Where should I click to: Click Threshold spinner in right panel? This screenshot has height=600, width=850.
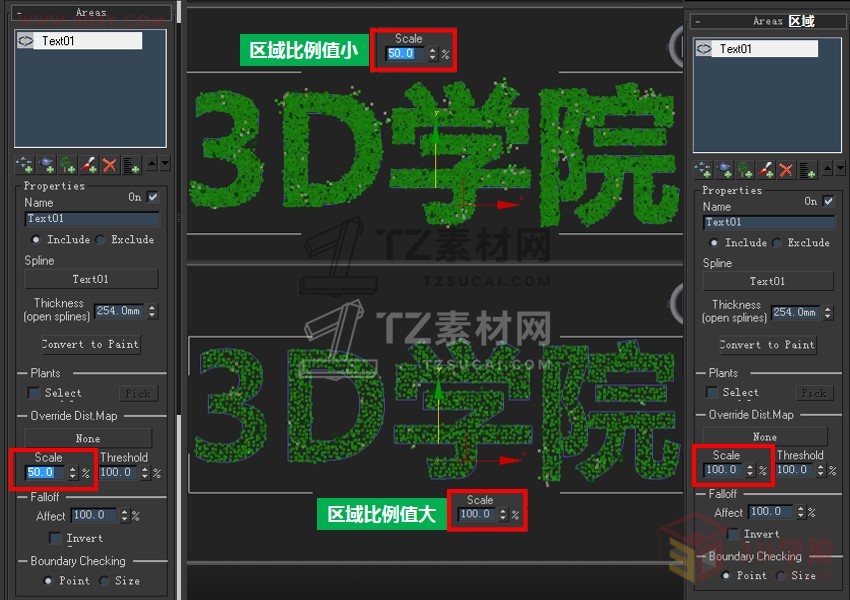(x=821, y=470)
